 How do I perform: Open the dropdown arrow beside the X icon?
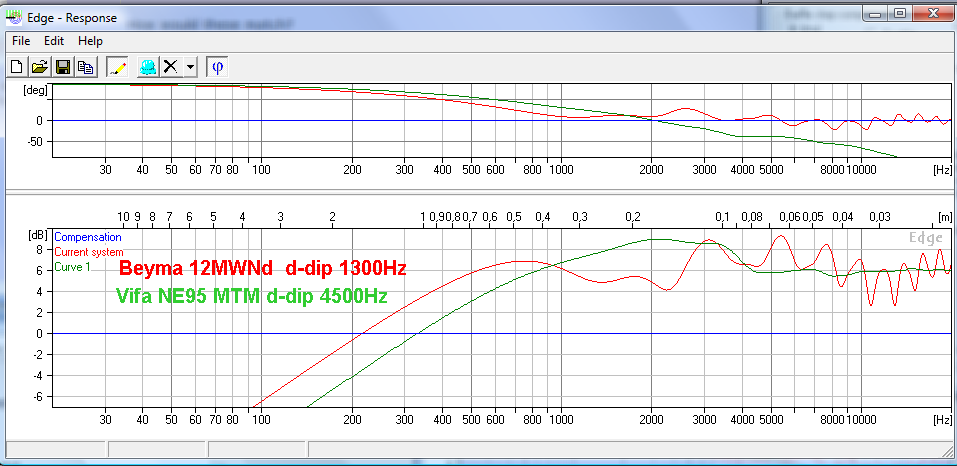190,66
